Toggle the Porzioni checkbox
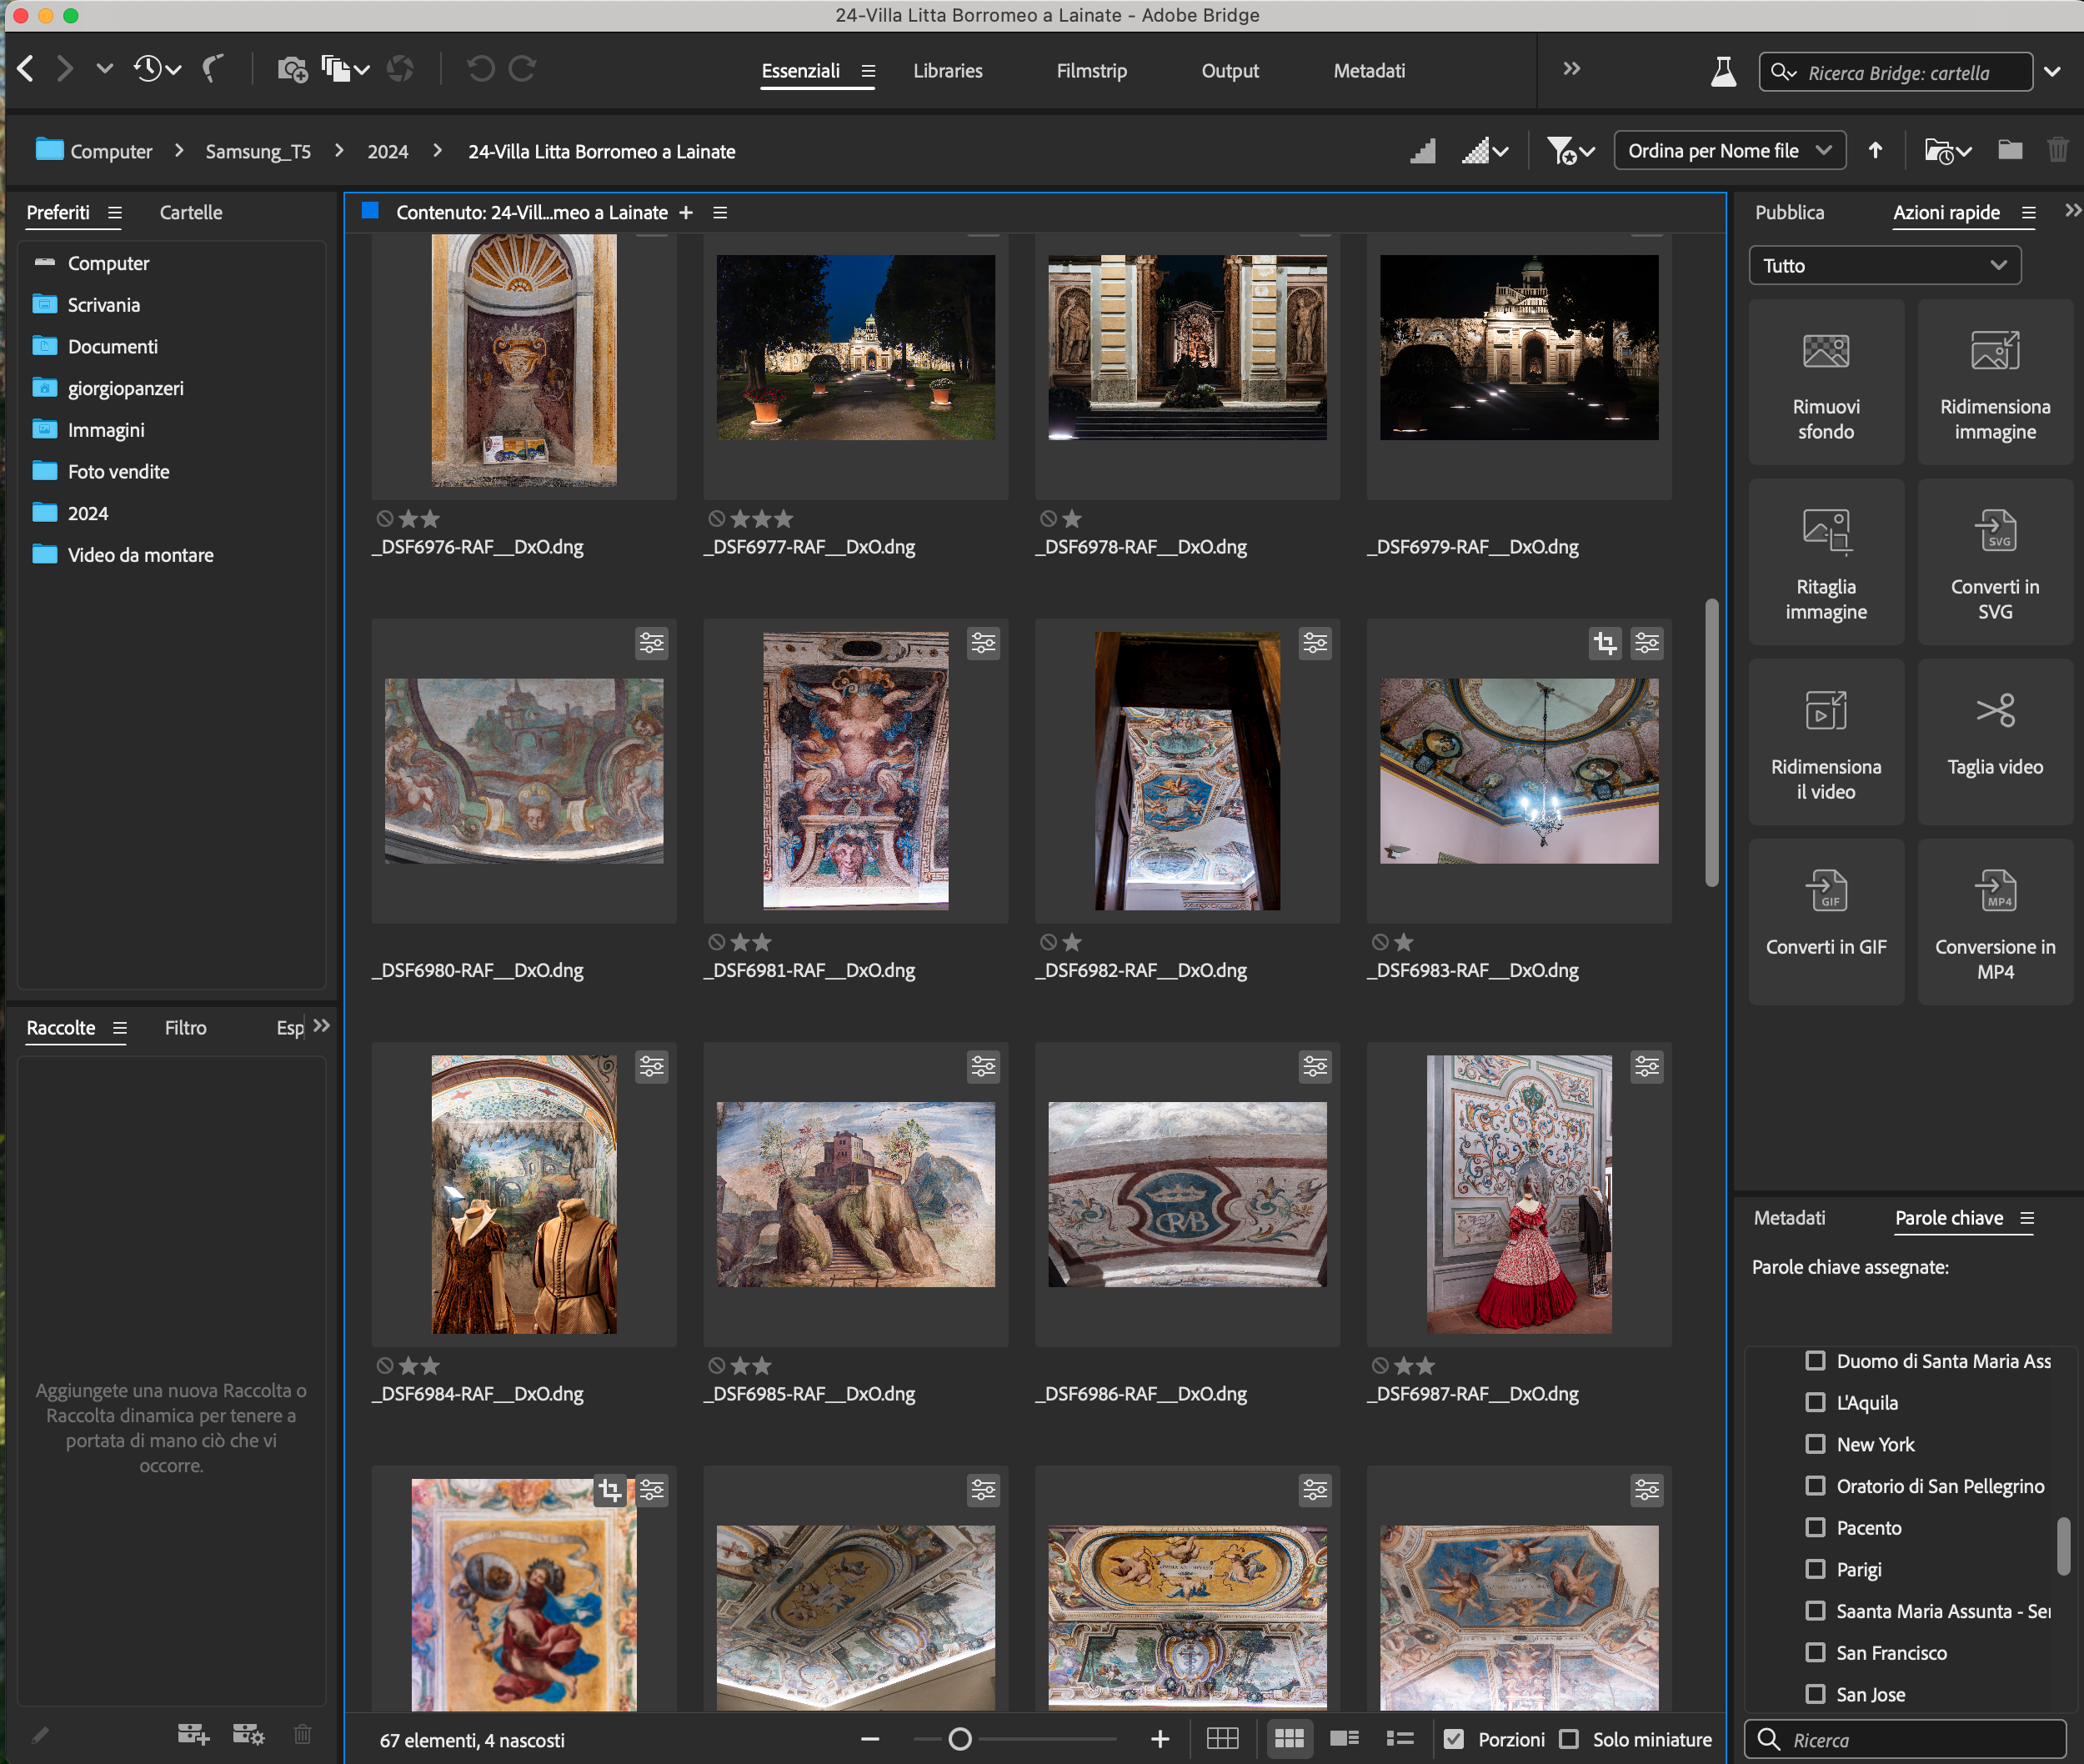 1455,1739
